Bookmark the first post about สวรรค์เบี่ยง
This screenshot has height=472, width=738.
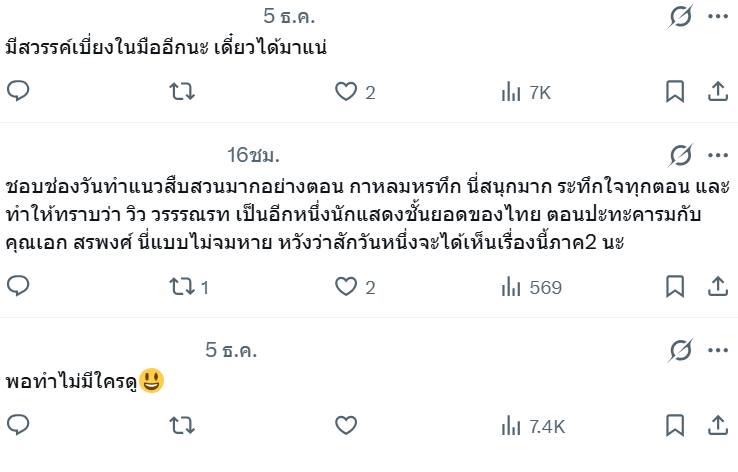pyautogui.click(x=675, y=92)
